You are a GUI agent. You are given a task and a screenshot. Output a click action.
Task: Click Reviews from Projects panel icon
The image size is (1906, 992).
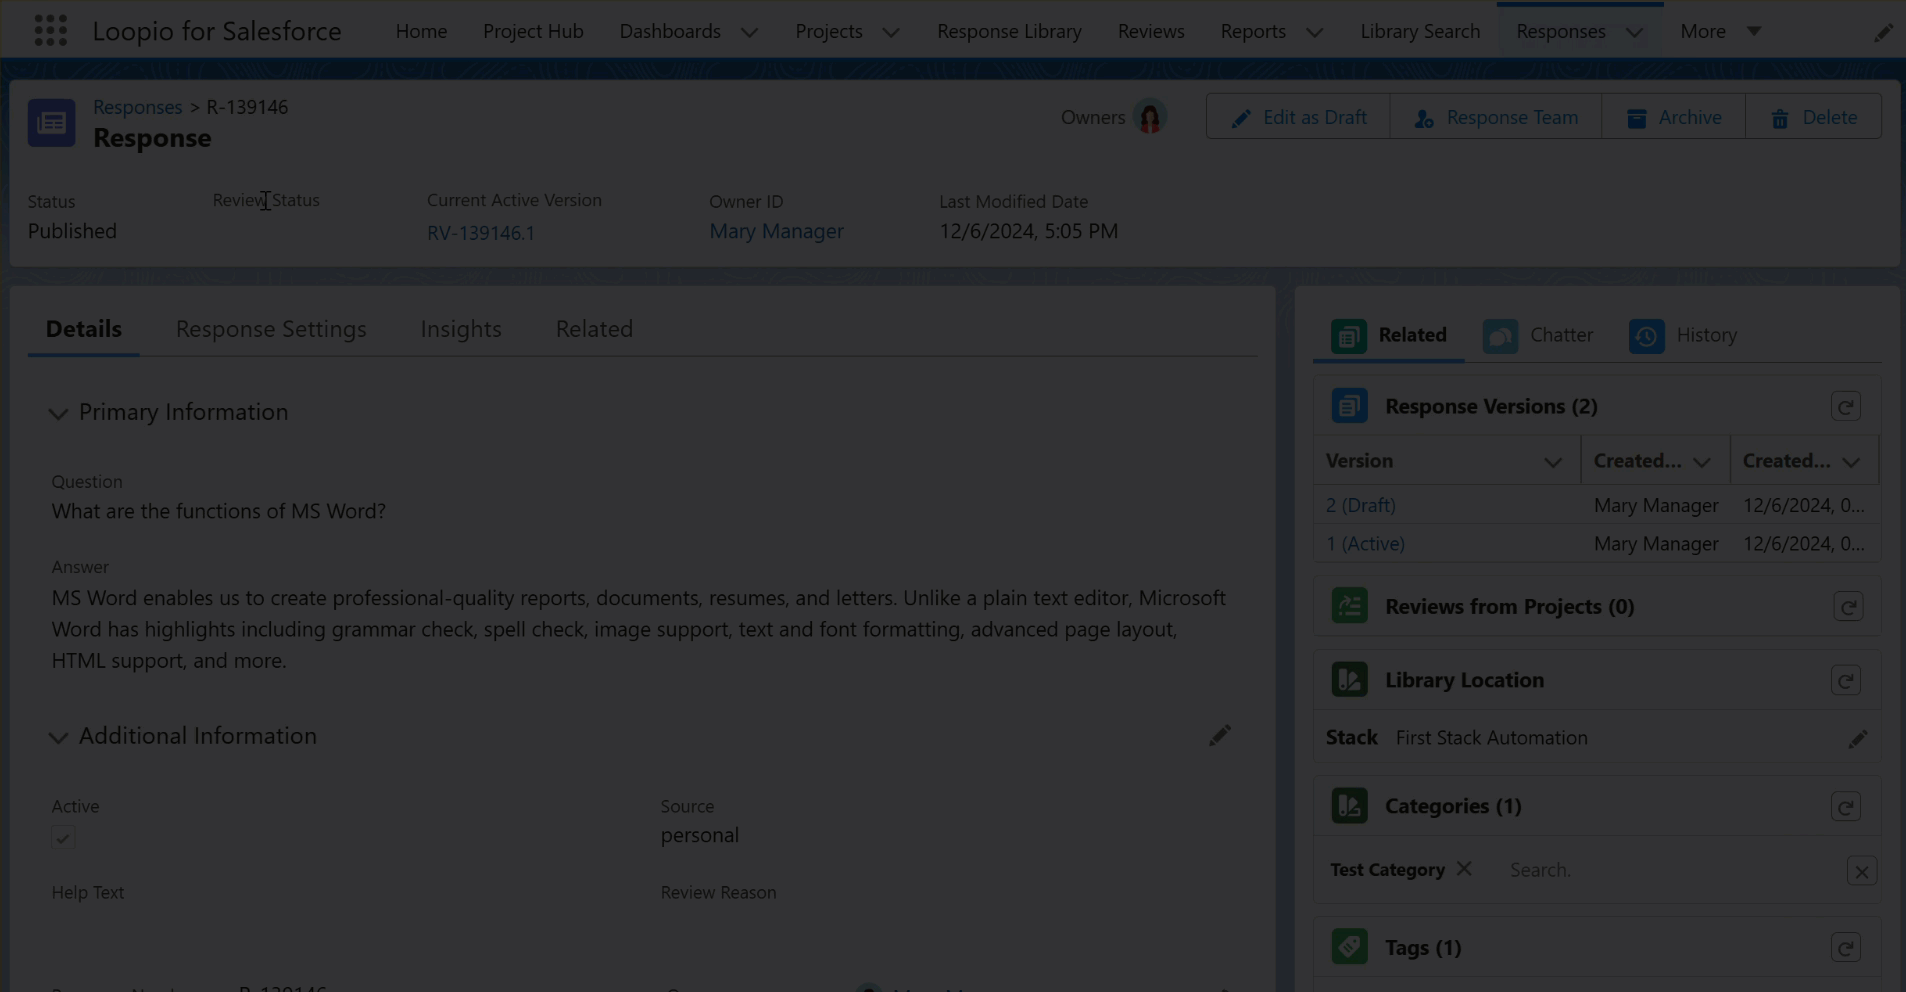[x=1349, y=606]
